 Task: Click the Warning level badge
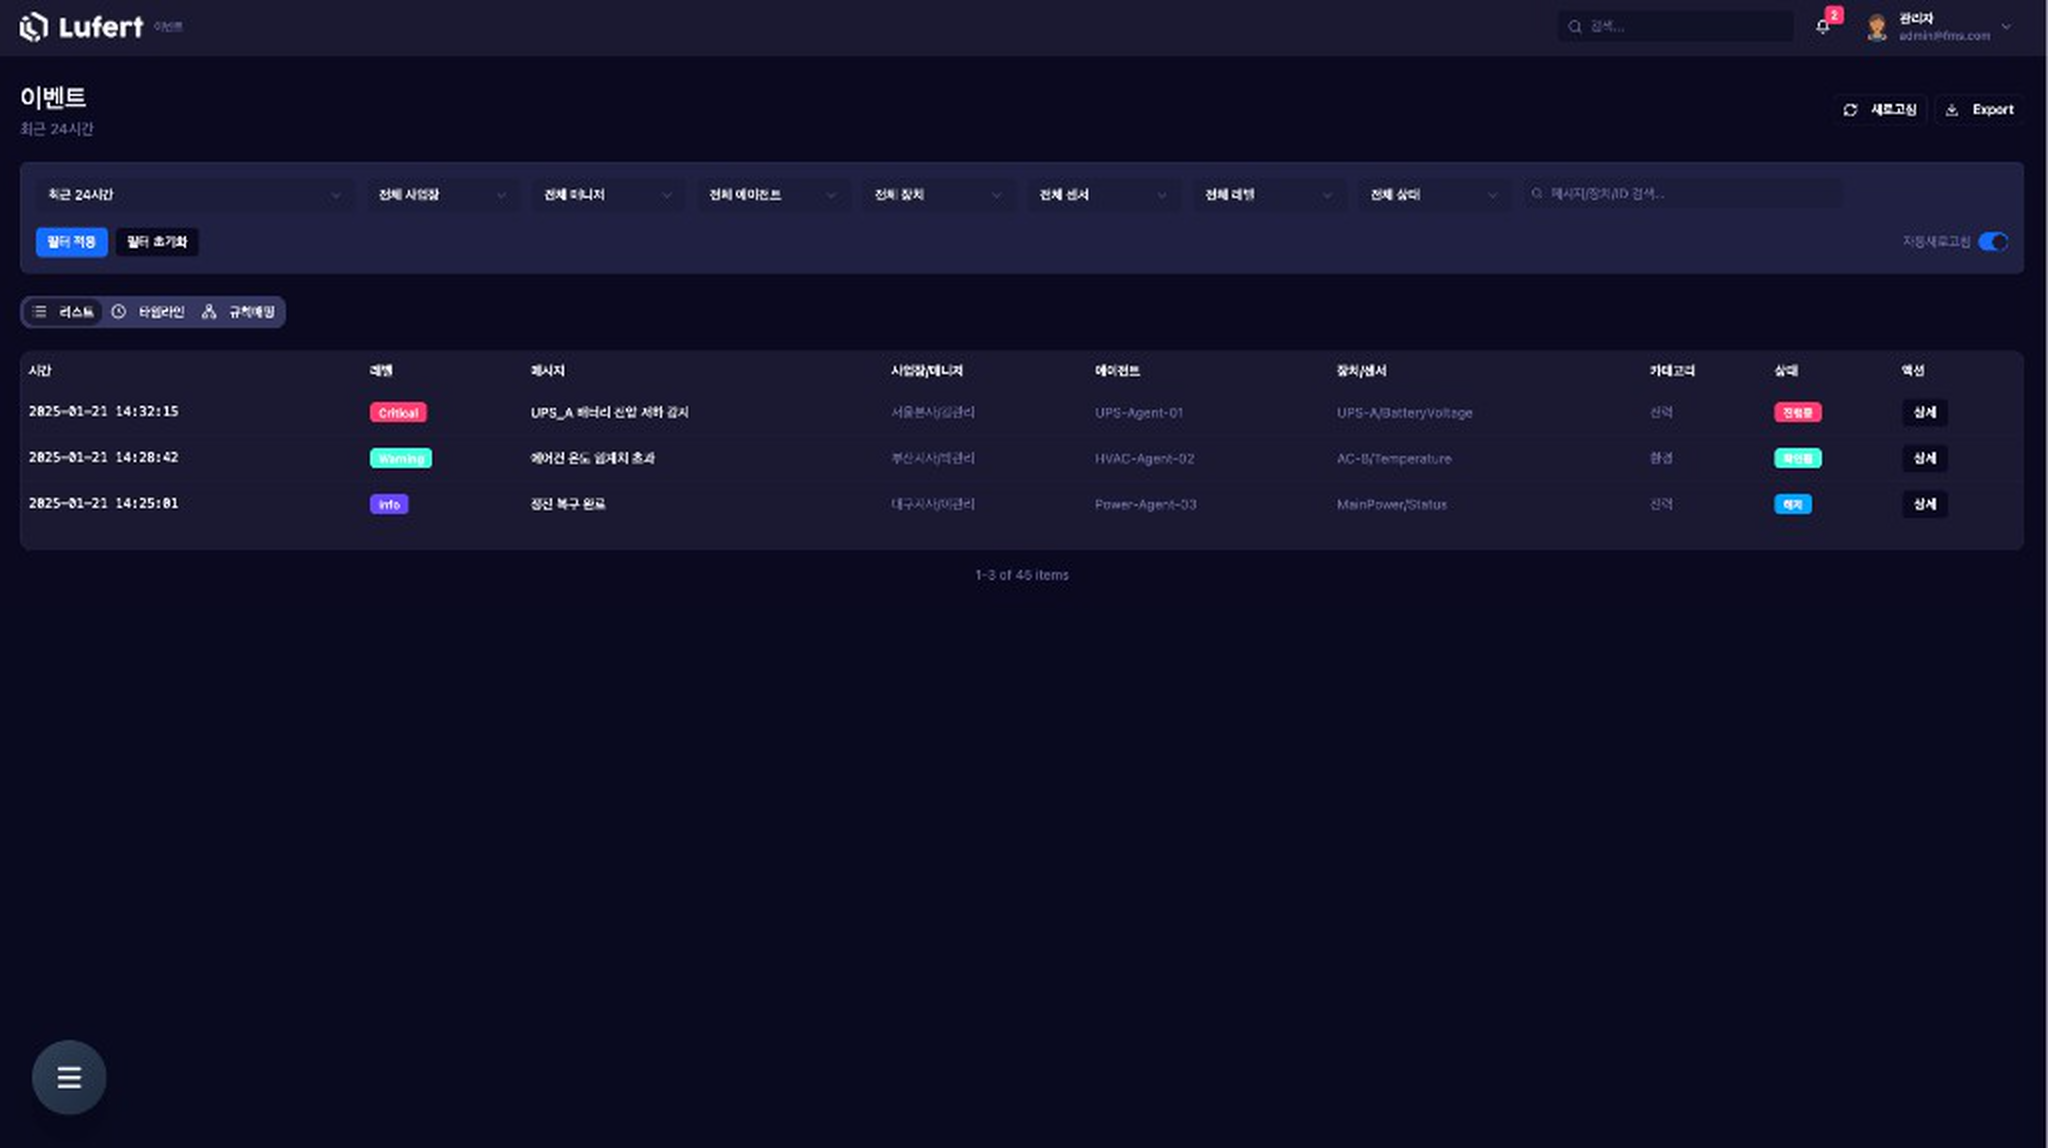401,459
